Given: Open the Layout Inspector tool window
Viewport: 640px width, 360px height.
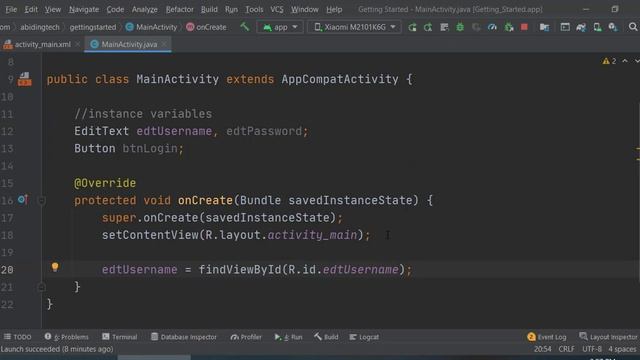Looking at the screenshot, I should [x=608, y=337].
